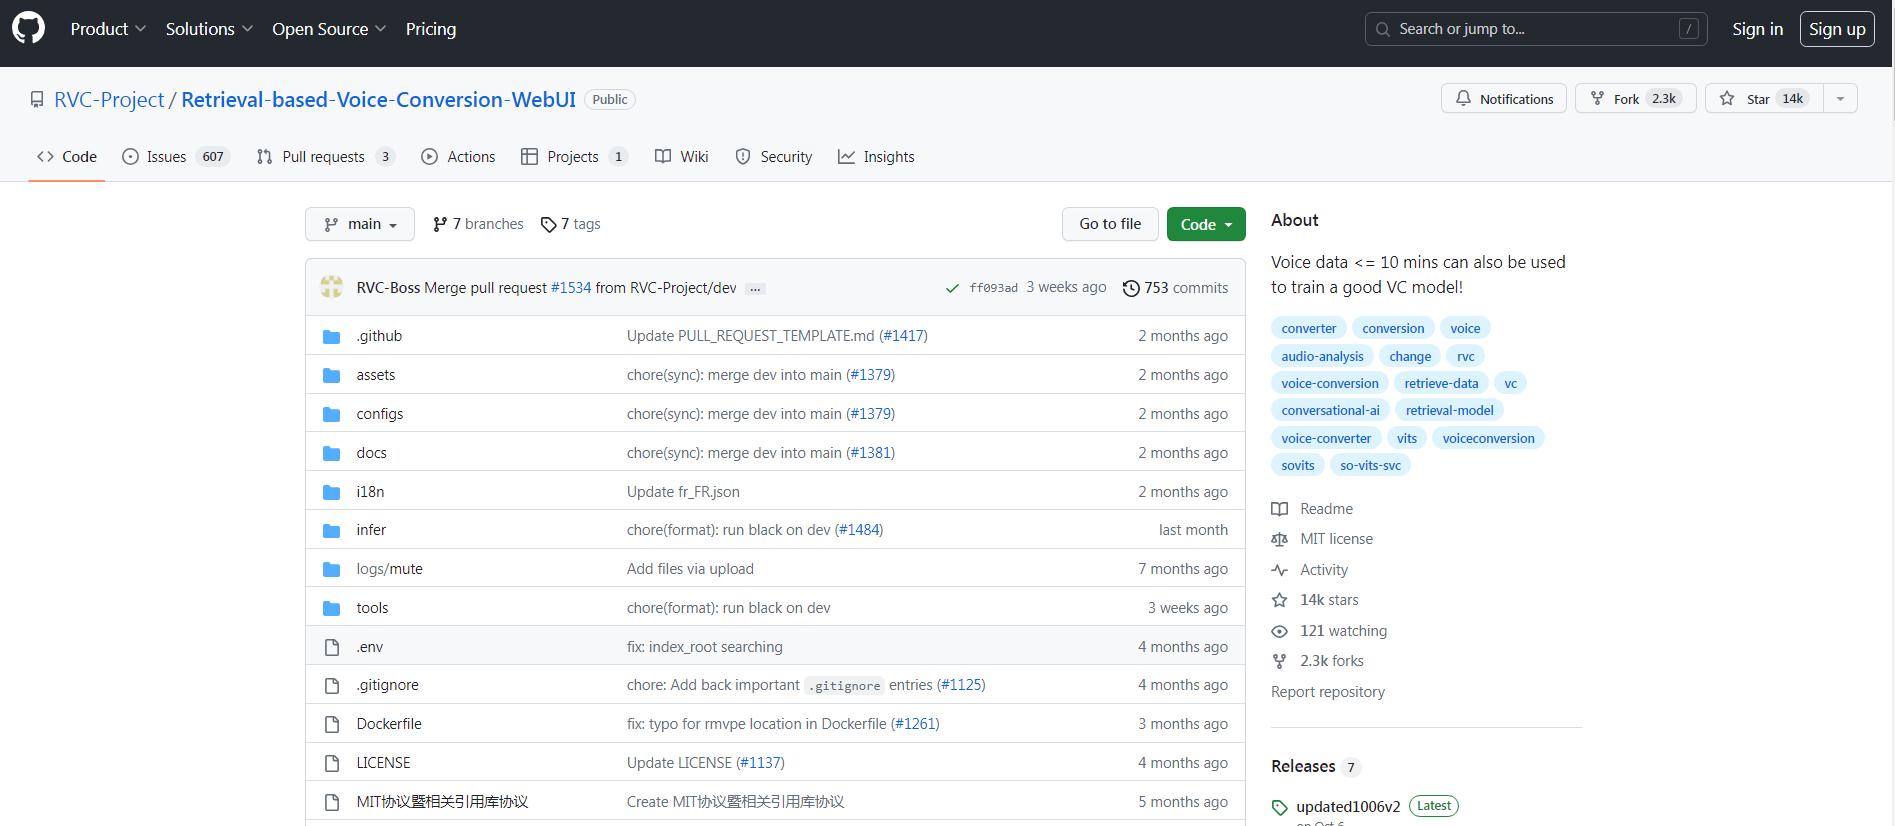Click the docs folder icon
The width and height of the screenshot is (1895, 826).
332,453
